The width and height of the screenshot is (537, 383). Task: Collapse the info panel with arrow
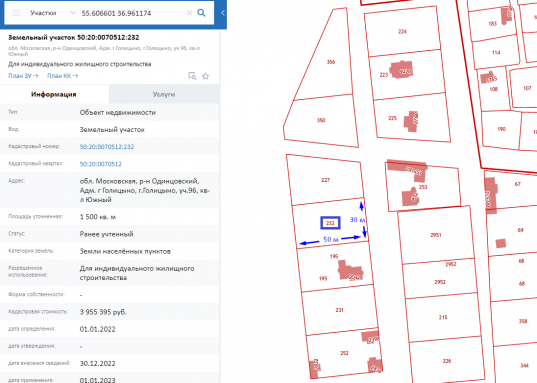tap(223, 13)
